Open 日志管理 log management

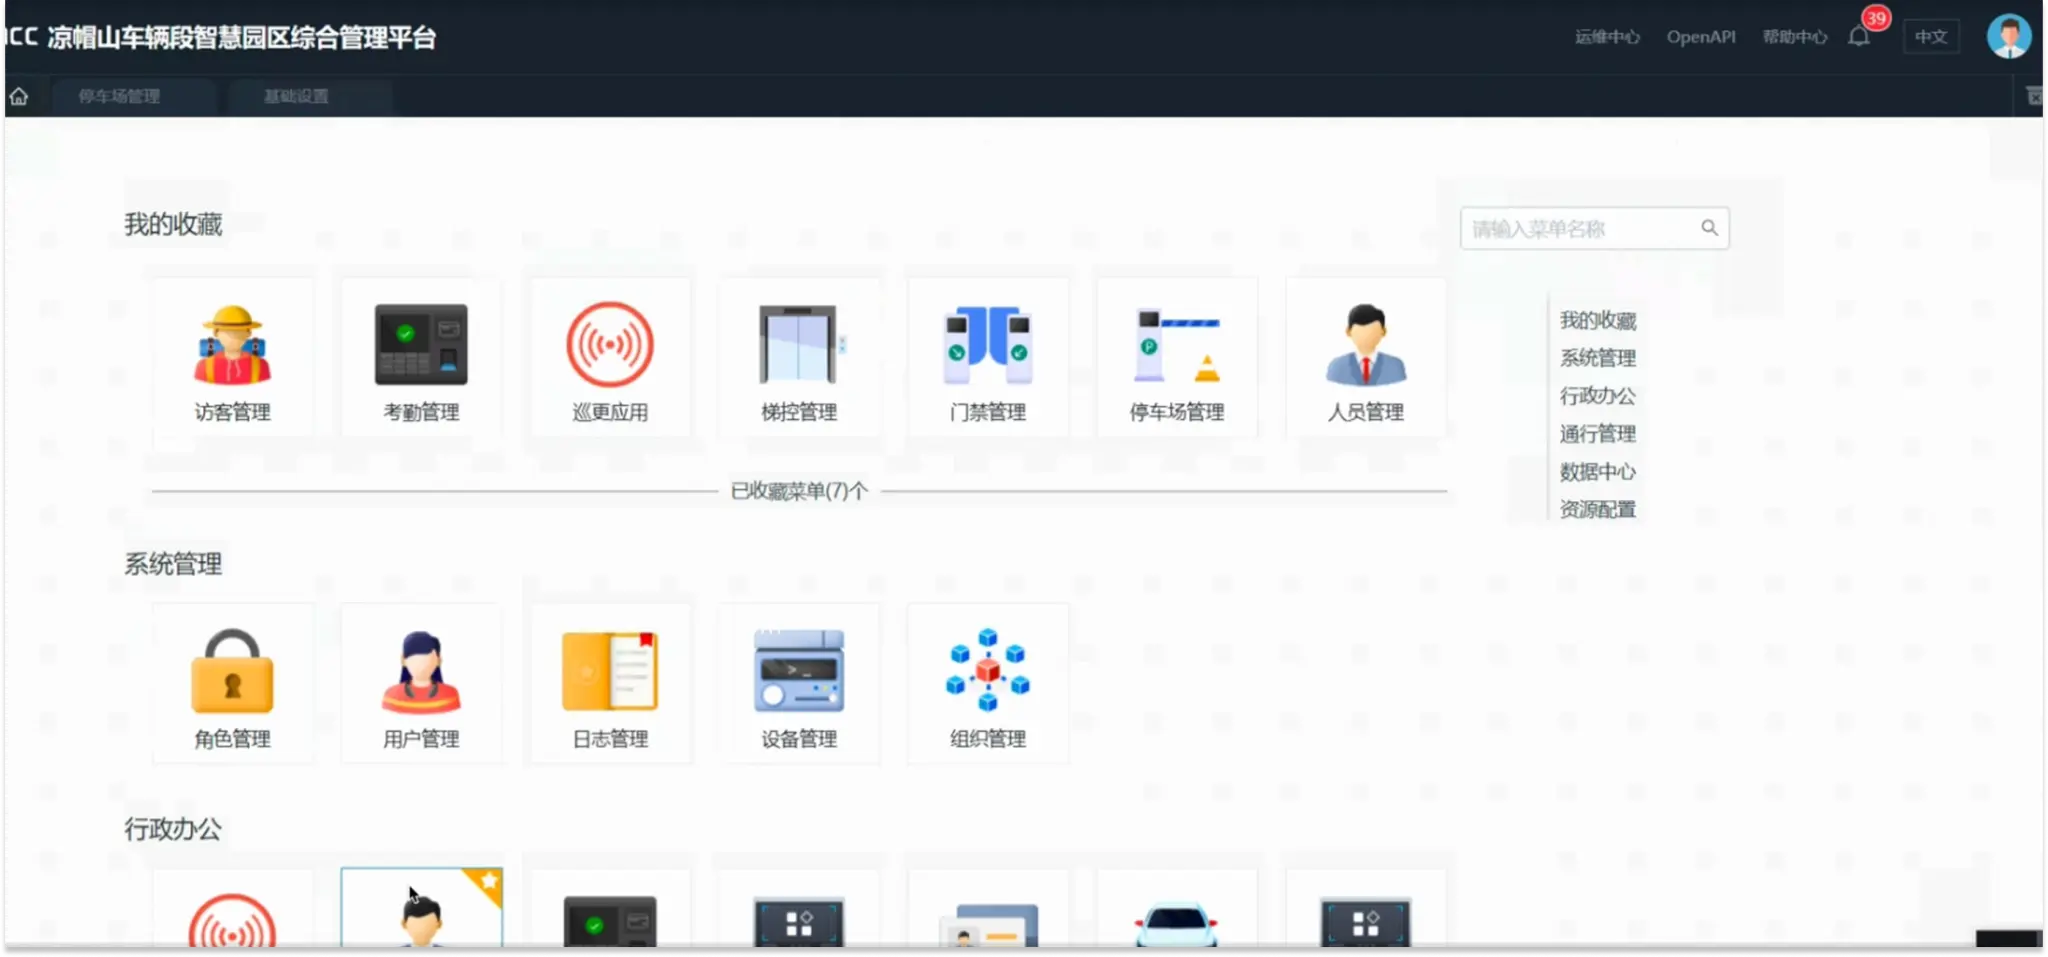coord(610,684)
